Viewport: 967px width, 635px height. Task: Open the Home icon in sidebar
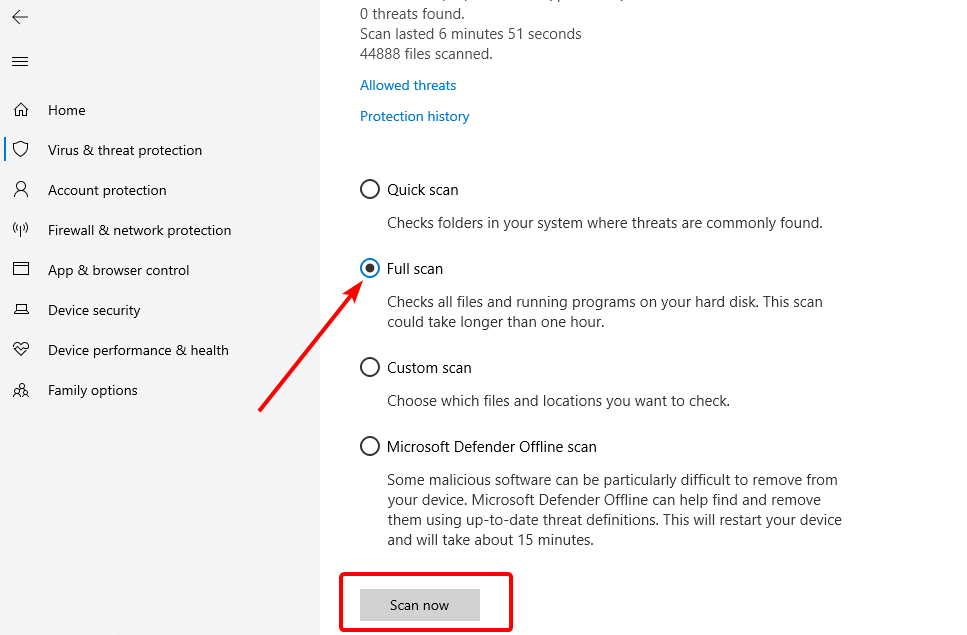tap(20, 110)
